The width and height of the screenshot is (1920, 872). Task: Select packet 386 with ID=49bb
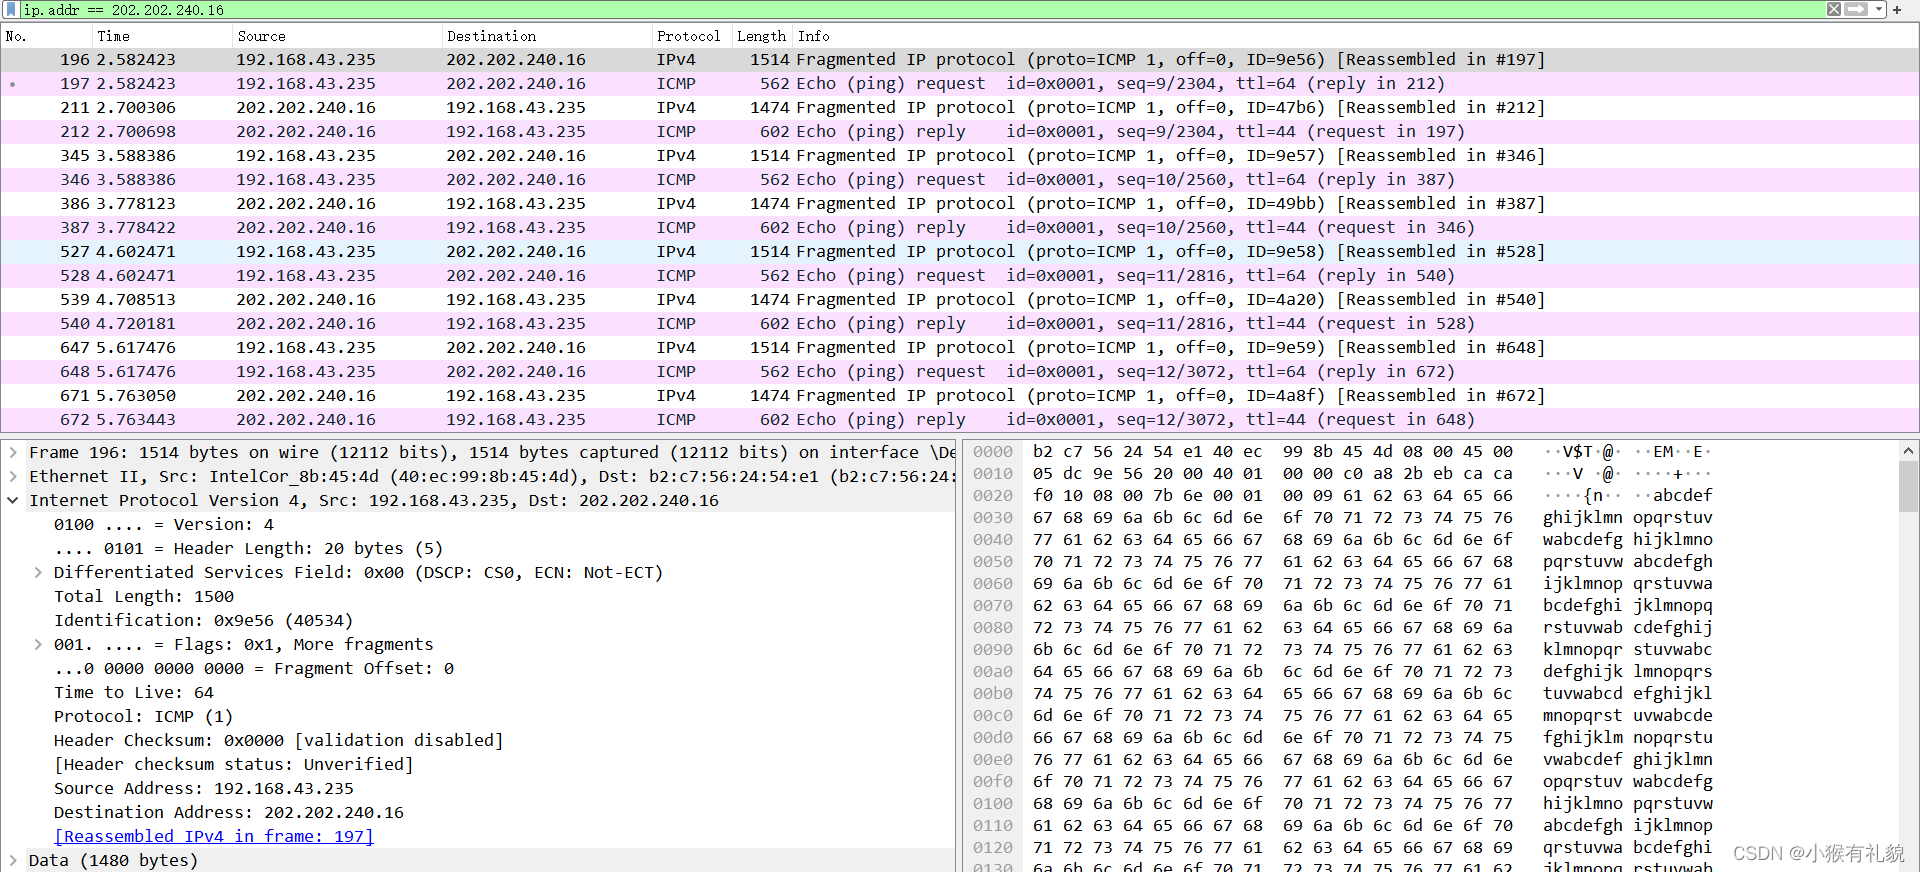(959, 204)
